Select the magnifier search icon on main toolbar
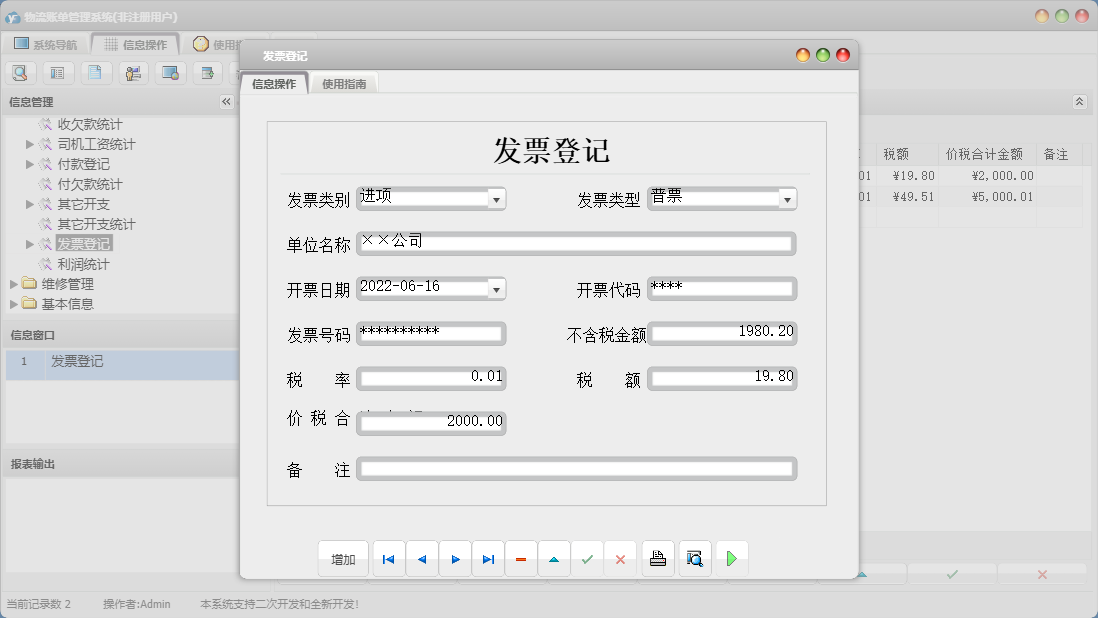1098x618 pixels. 20,72
